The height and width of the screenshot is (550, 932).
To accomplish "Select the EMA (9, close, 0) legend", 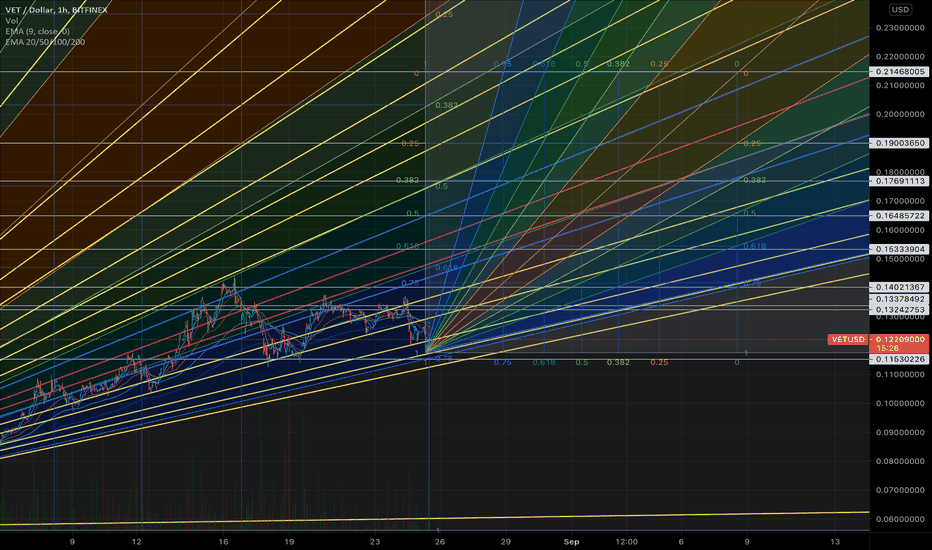I will point(37,32).
